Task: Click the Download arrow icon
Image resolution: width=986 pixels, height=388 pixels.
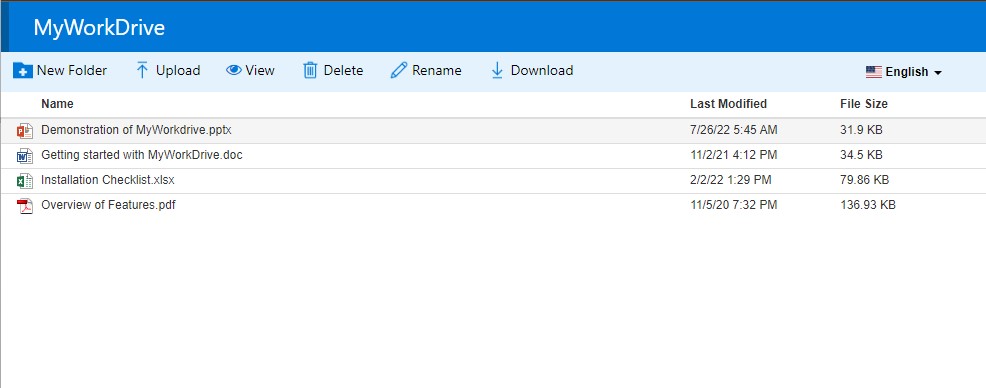Action: (x=497, y=70)
